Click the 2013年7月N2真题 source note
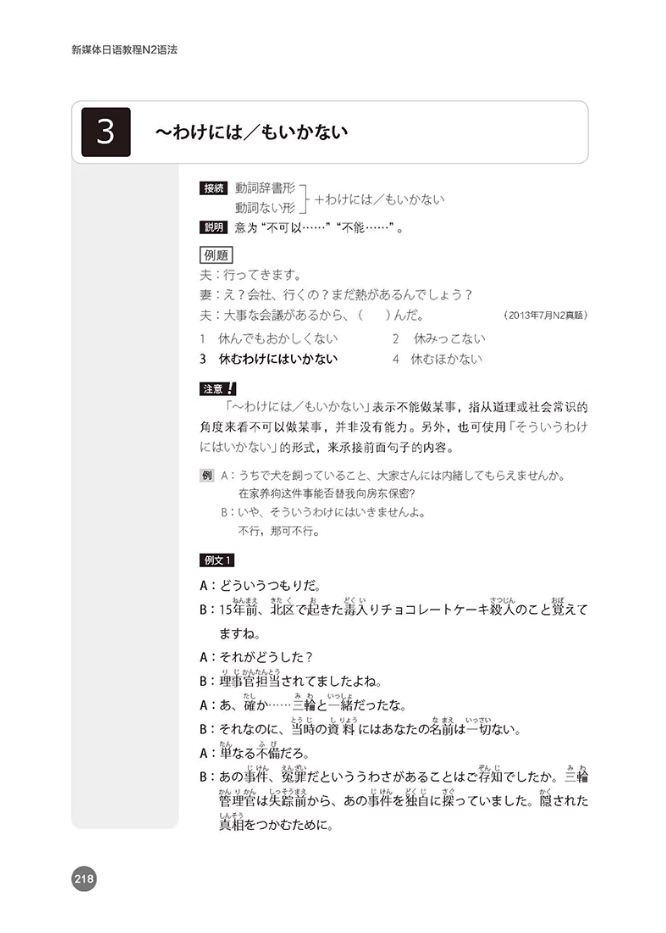 (x=545, y=315)
